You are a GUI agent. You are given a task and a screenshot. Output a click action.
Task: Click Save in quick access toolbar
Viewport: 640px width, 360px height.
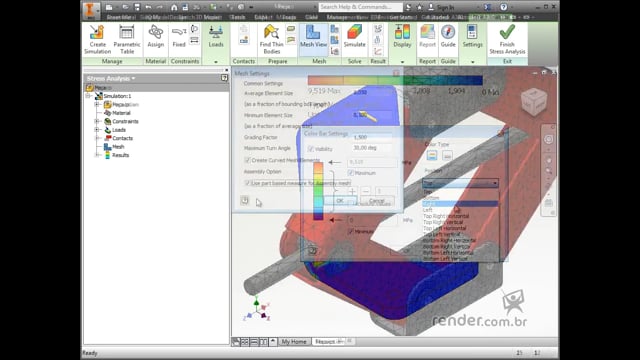[137, 7]
